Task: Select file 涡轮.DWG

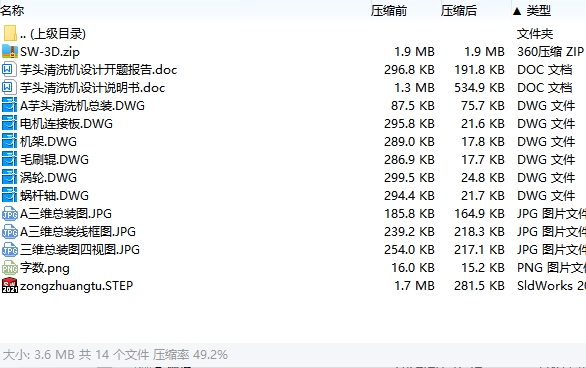Action: [48, 177]
